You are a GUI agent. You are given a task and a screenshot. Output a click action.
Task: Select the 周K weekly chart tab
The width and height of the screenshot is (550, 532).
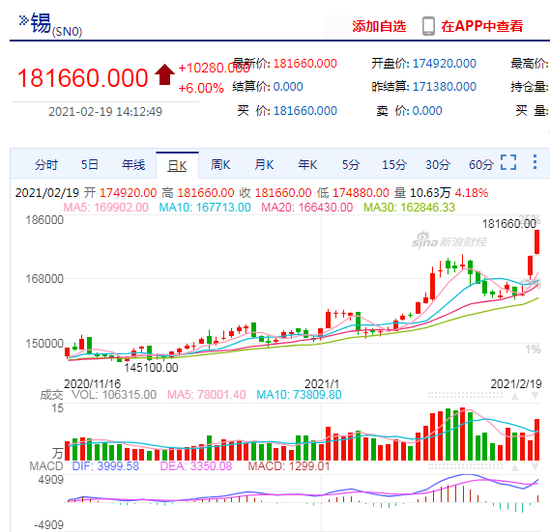tap(220, 164)
